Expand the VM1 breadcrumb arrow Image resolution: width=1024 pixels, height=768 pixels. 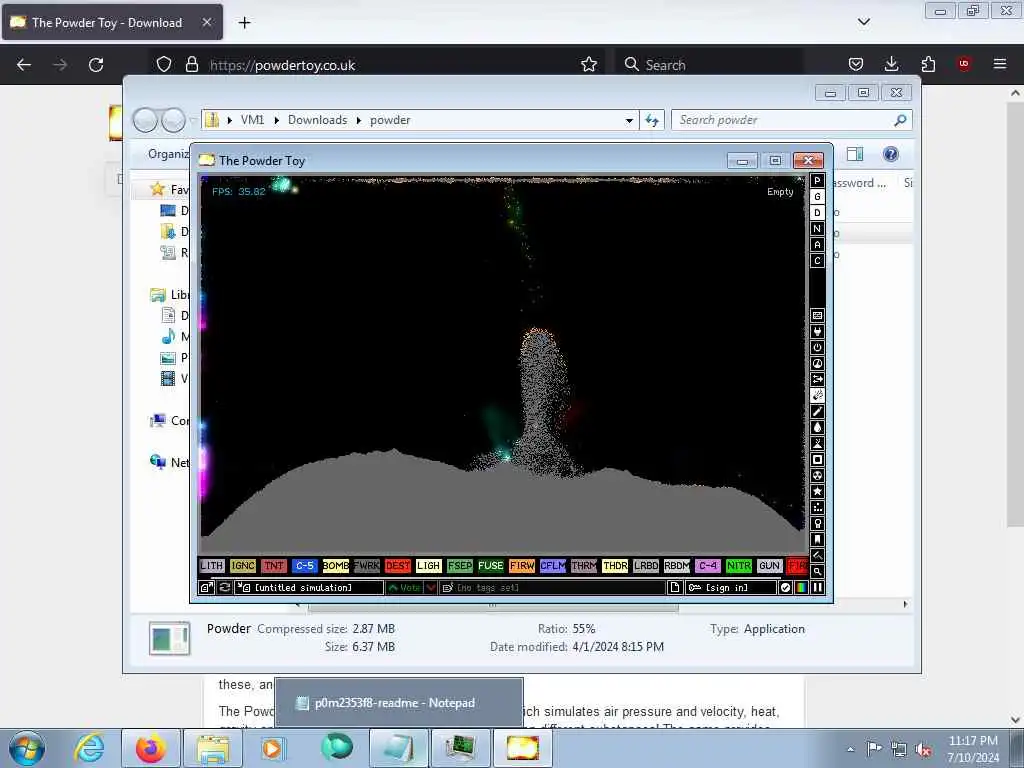coord(277,120)
